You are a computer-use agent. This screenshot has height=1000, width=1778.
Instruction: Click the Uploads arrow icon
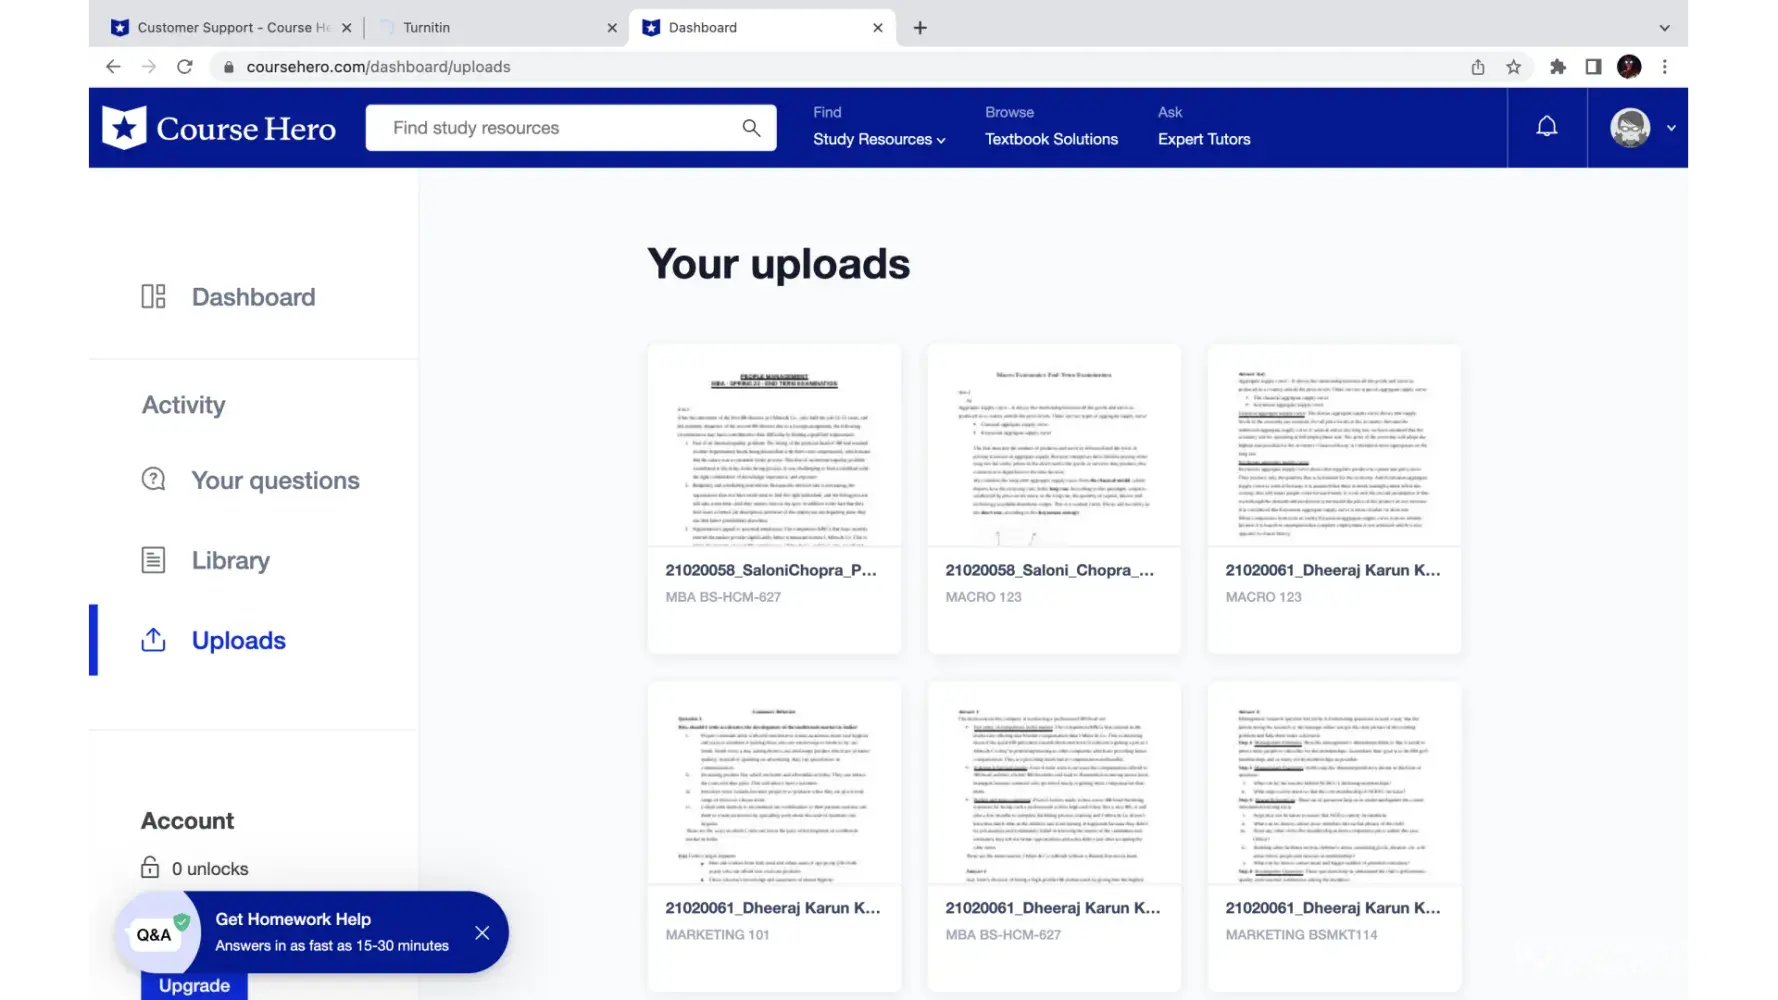[153, 640]
